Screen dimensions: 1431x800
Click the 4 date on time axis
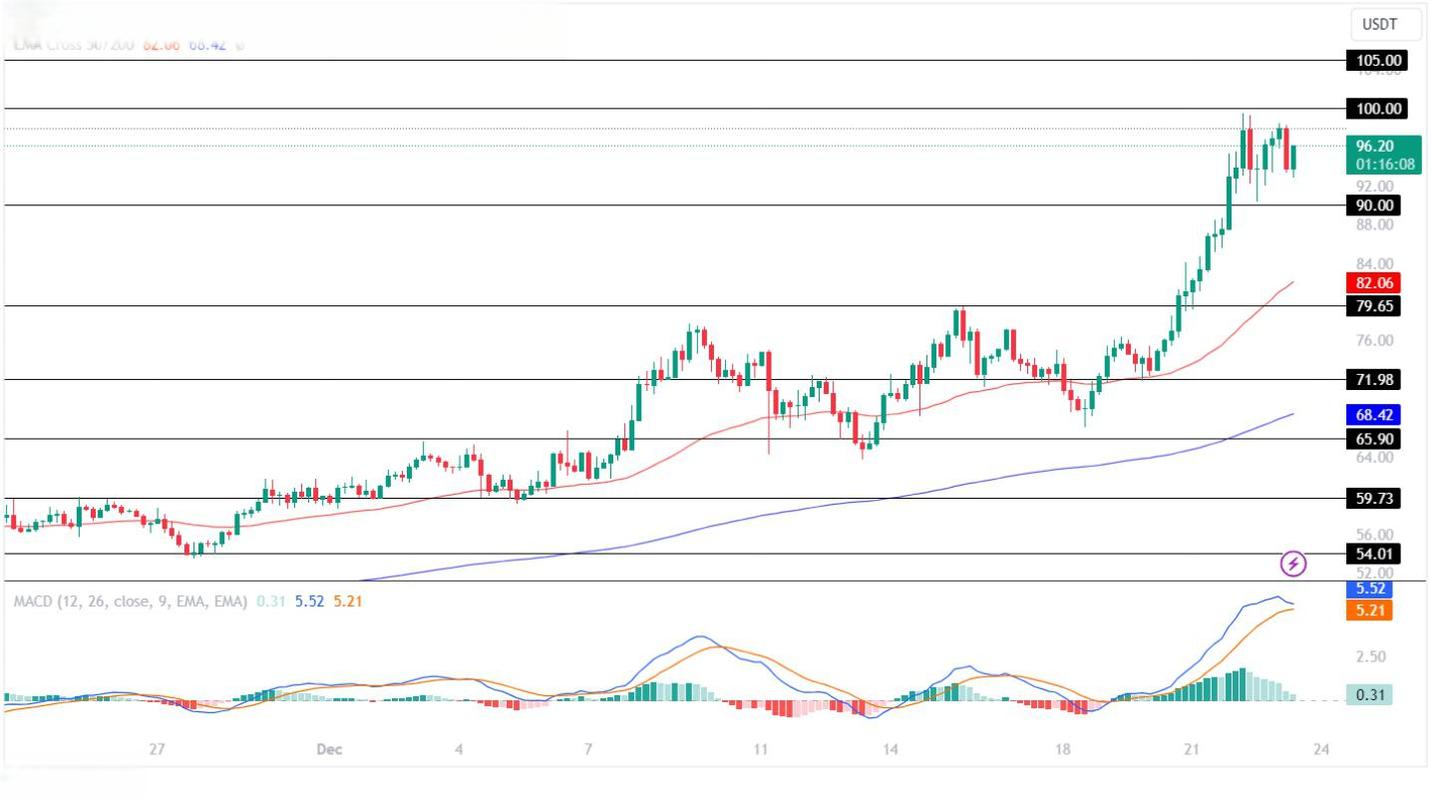[x=459, y=749]
